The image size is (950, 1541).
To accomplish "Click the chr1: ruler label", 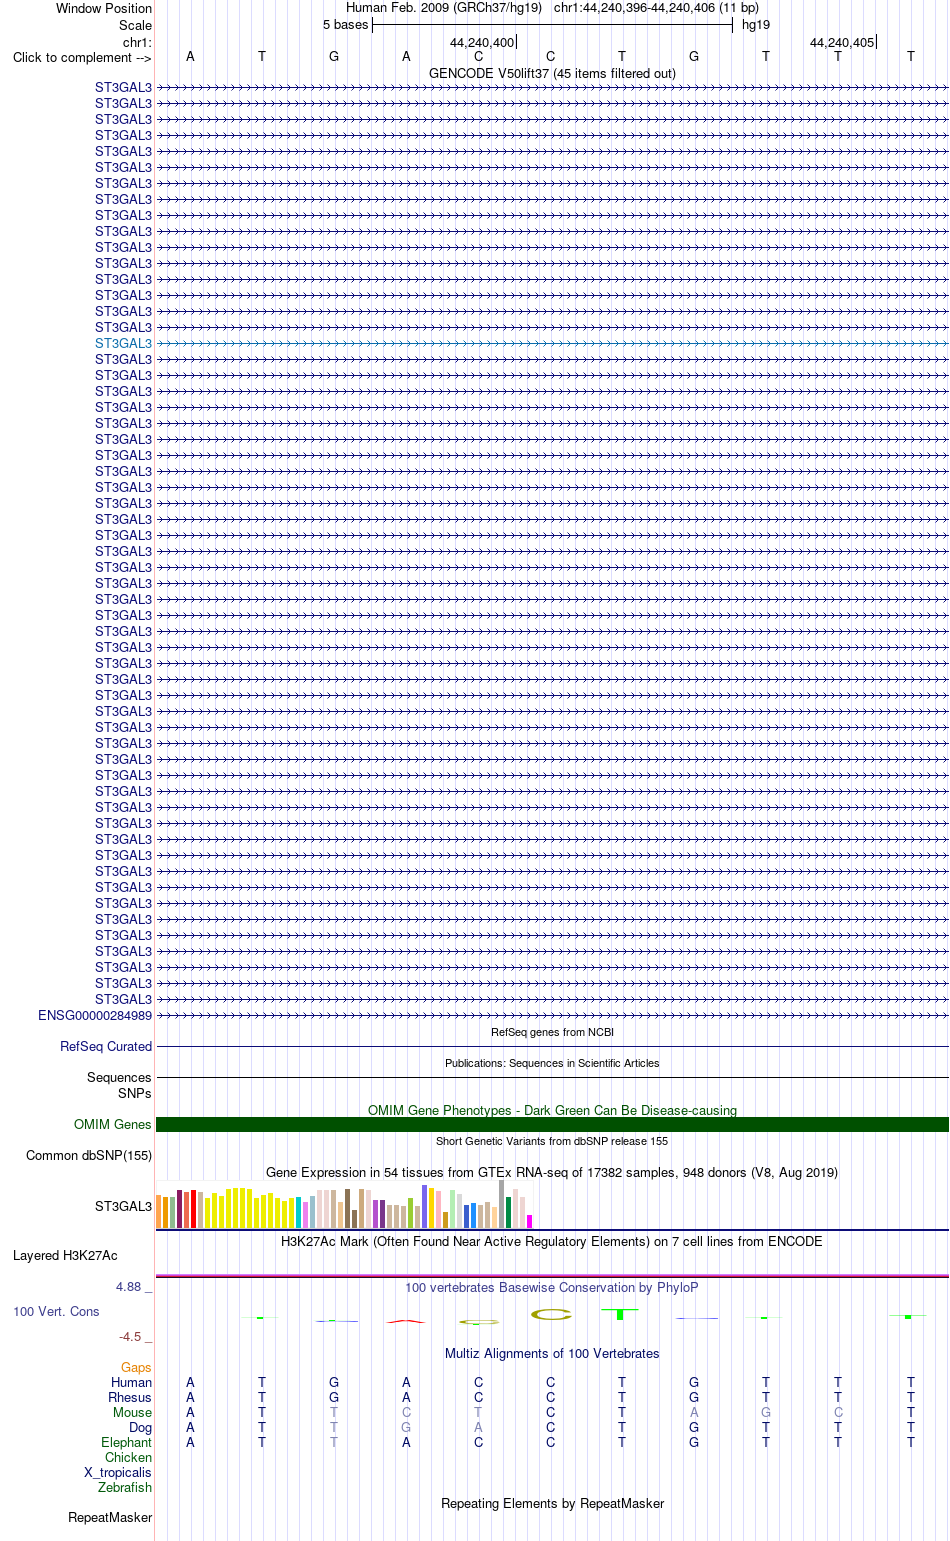I will click(137, 42).
